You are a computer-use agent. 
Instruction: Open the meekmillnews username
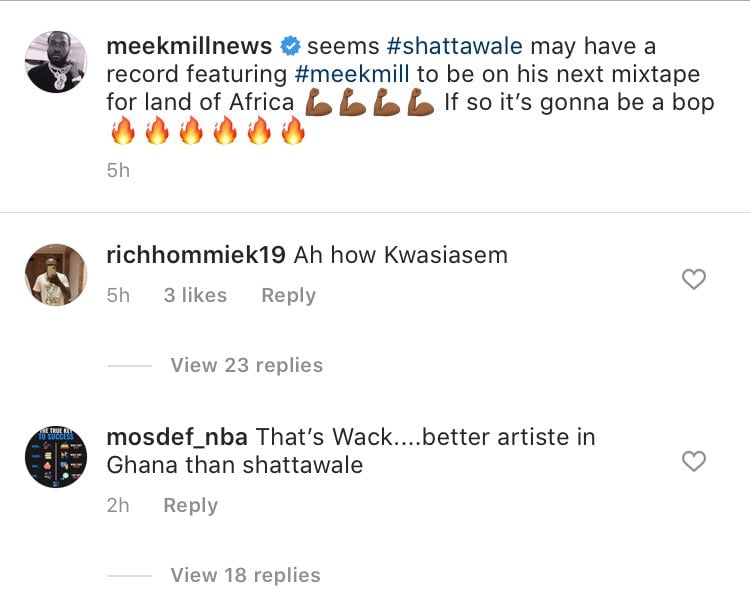(x=189, y=46)
